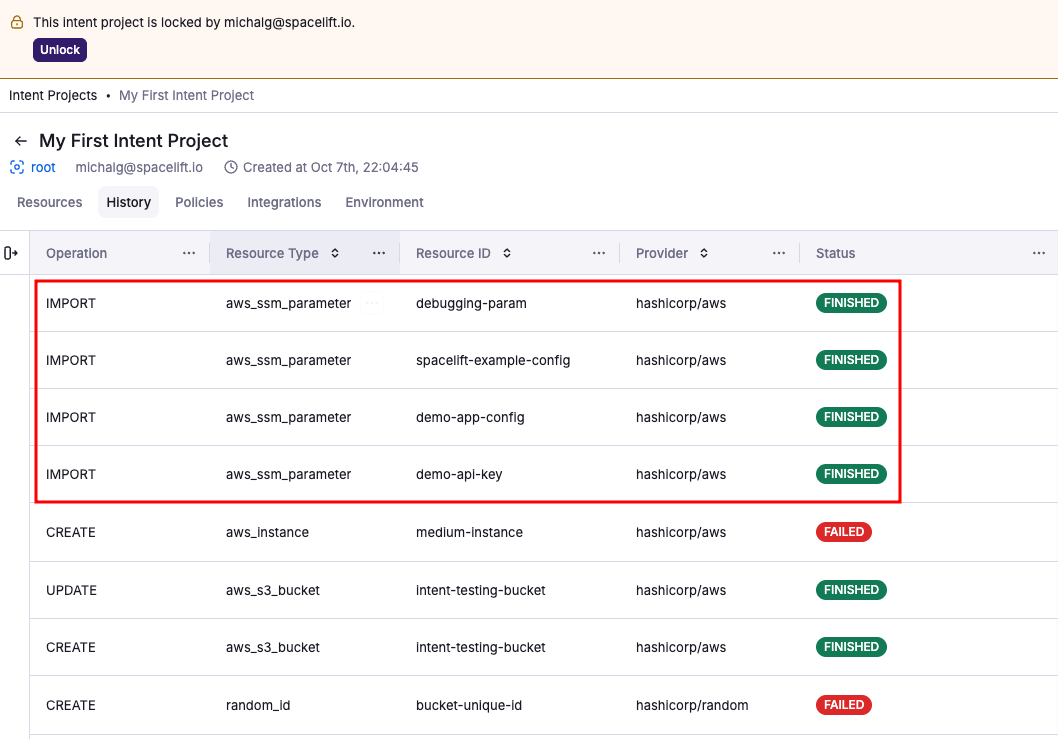Click the back arrow beside project title

[x=20, y=141]
